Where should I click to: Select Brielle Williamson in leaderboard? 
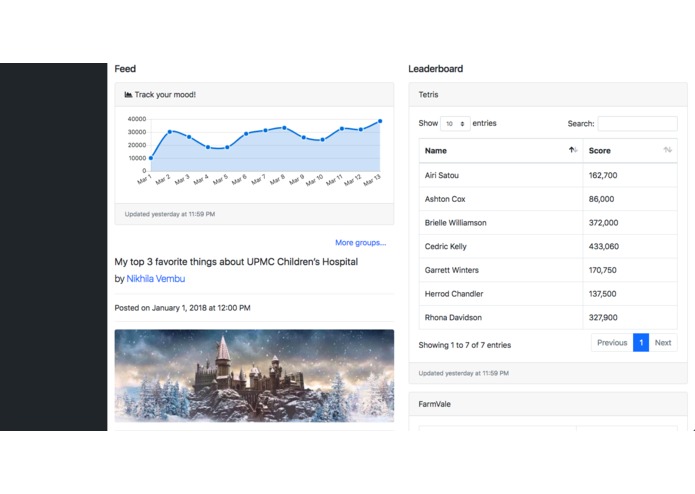pyautogui.click(x=456, y=223)
